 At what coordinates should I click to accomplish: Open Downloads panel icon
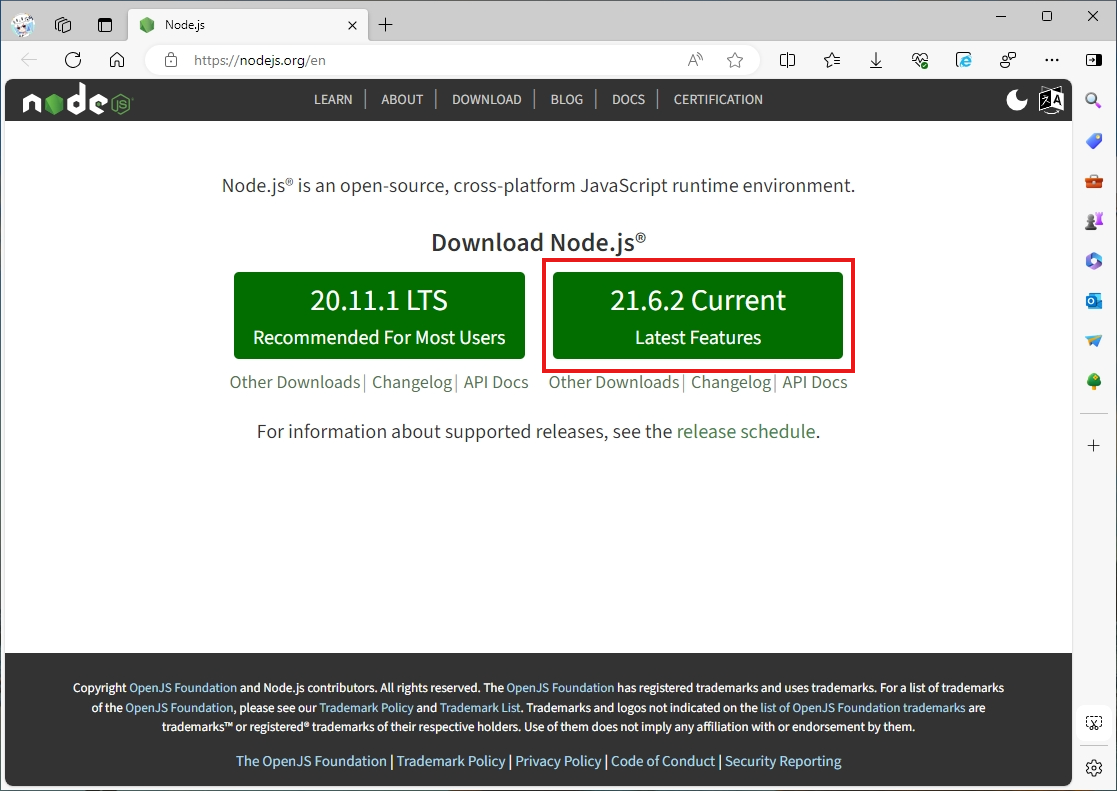click(x=876, y=60)
